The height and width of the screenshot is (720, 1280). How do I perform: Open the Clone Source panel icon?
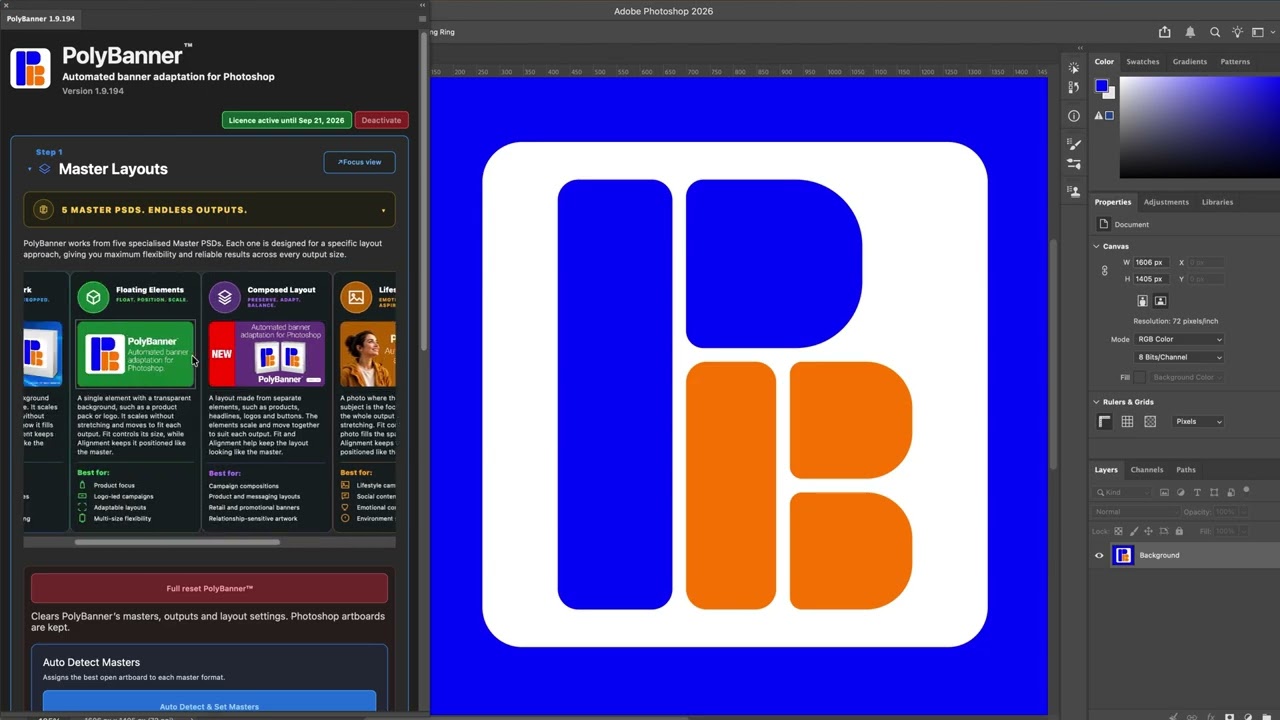coord(1074,190)
